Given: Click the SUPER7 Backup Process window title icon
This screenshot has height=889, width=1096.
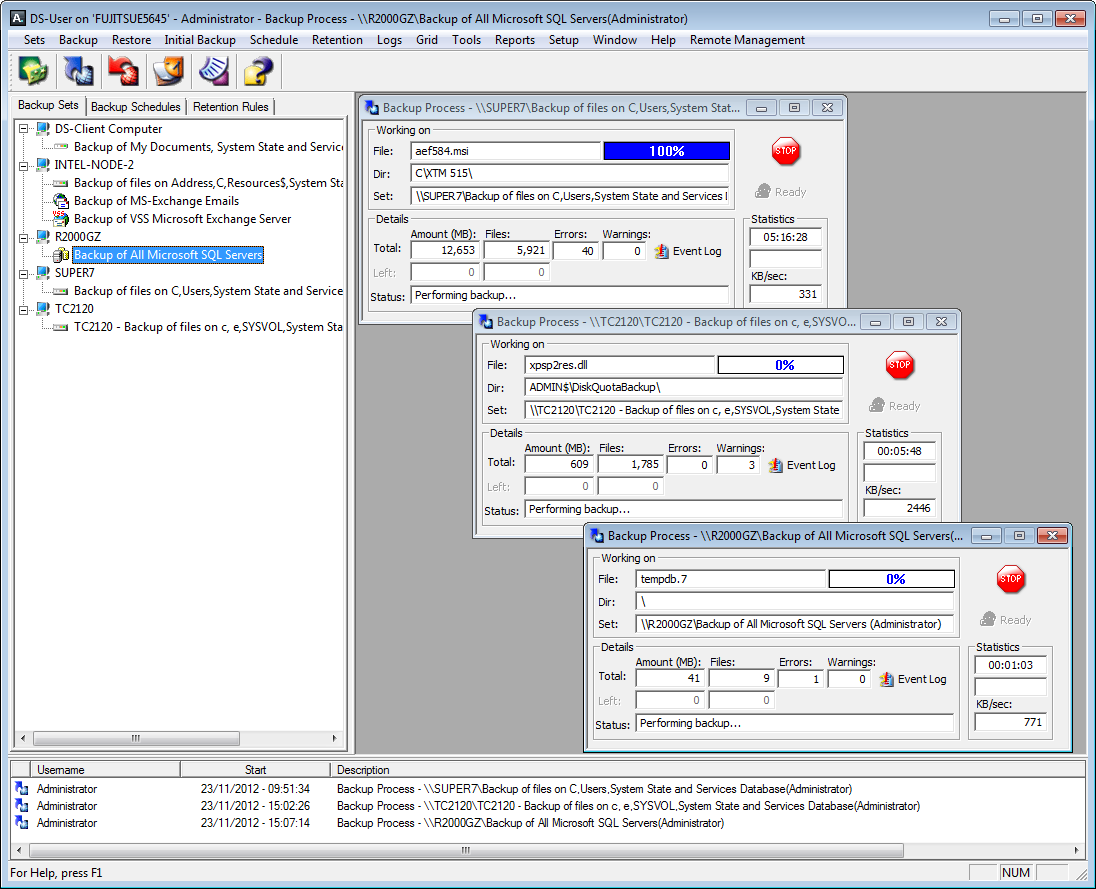Looking at the screenshot, I should click(373, 108).
